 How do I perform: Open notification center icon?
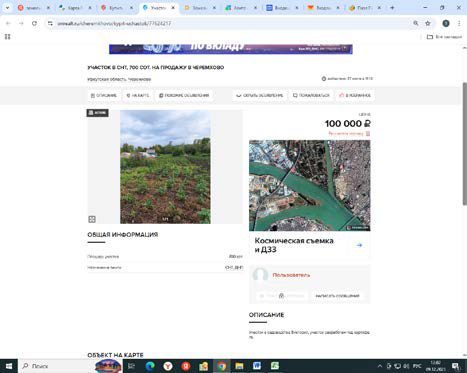click(x=456, y=366)
